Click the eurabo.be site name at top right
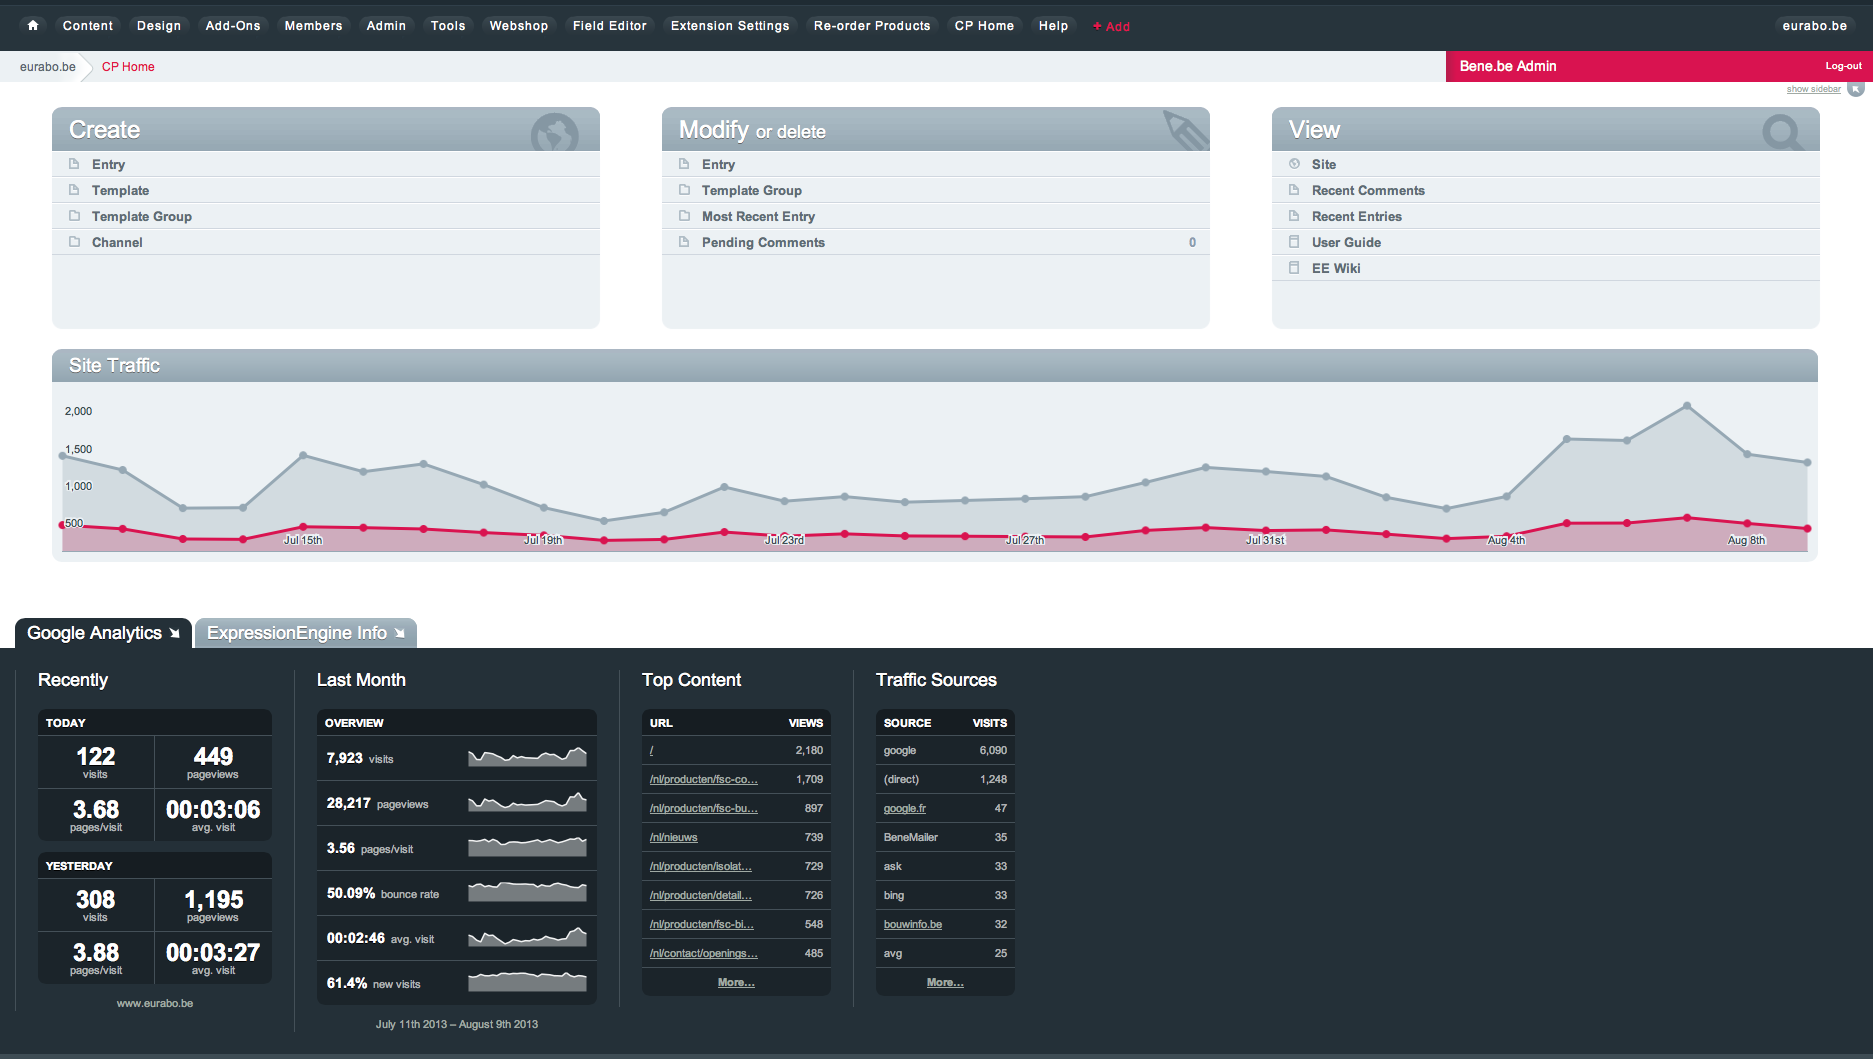This screenshot has height=1059, width=1873. coord(1814,26)
